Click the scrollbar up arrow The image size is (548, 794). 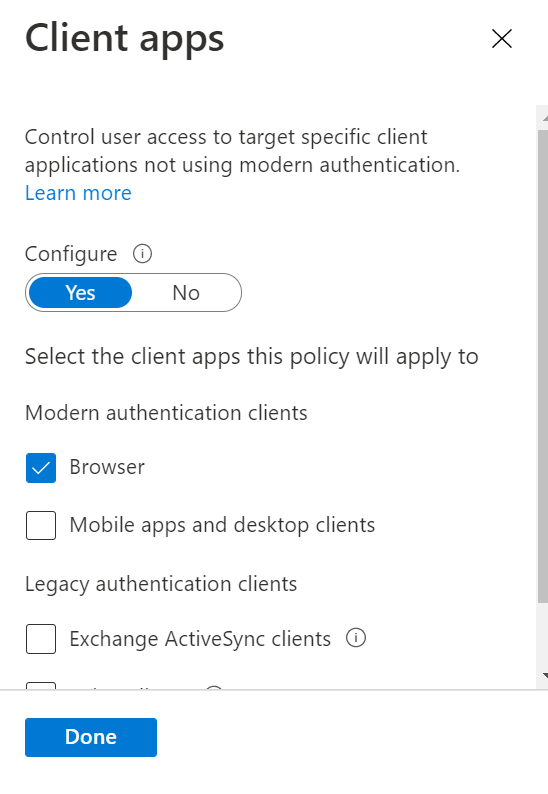coord(544,118)
